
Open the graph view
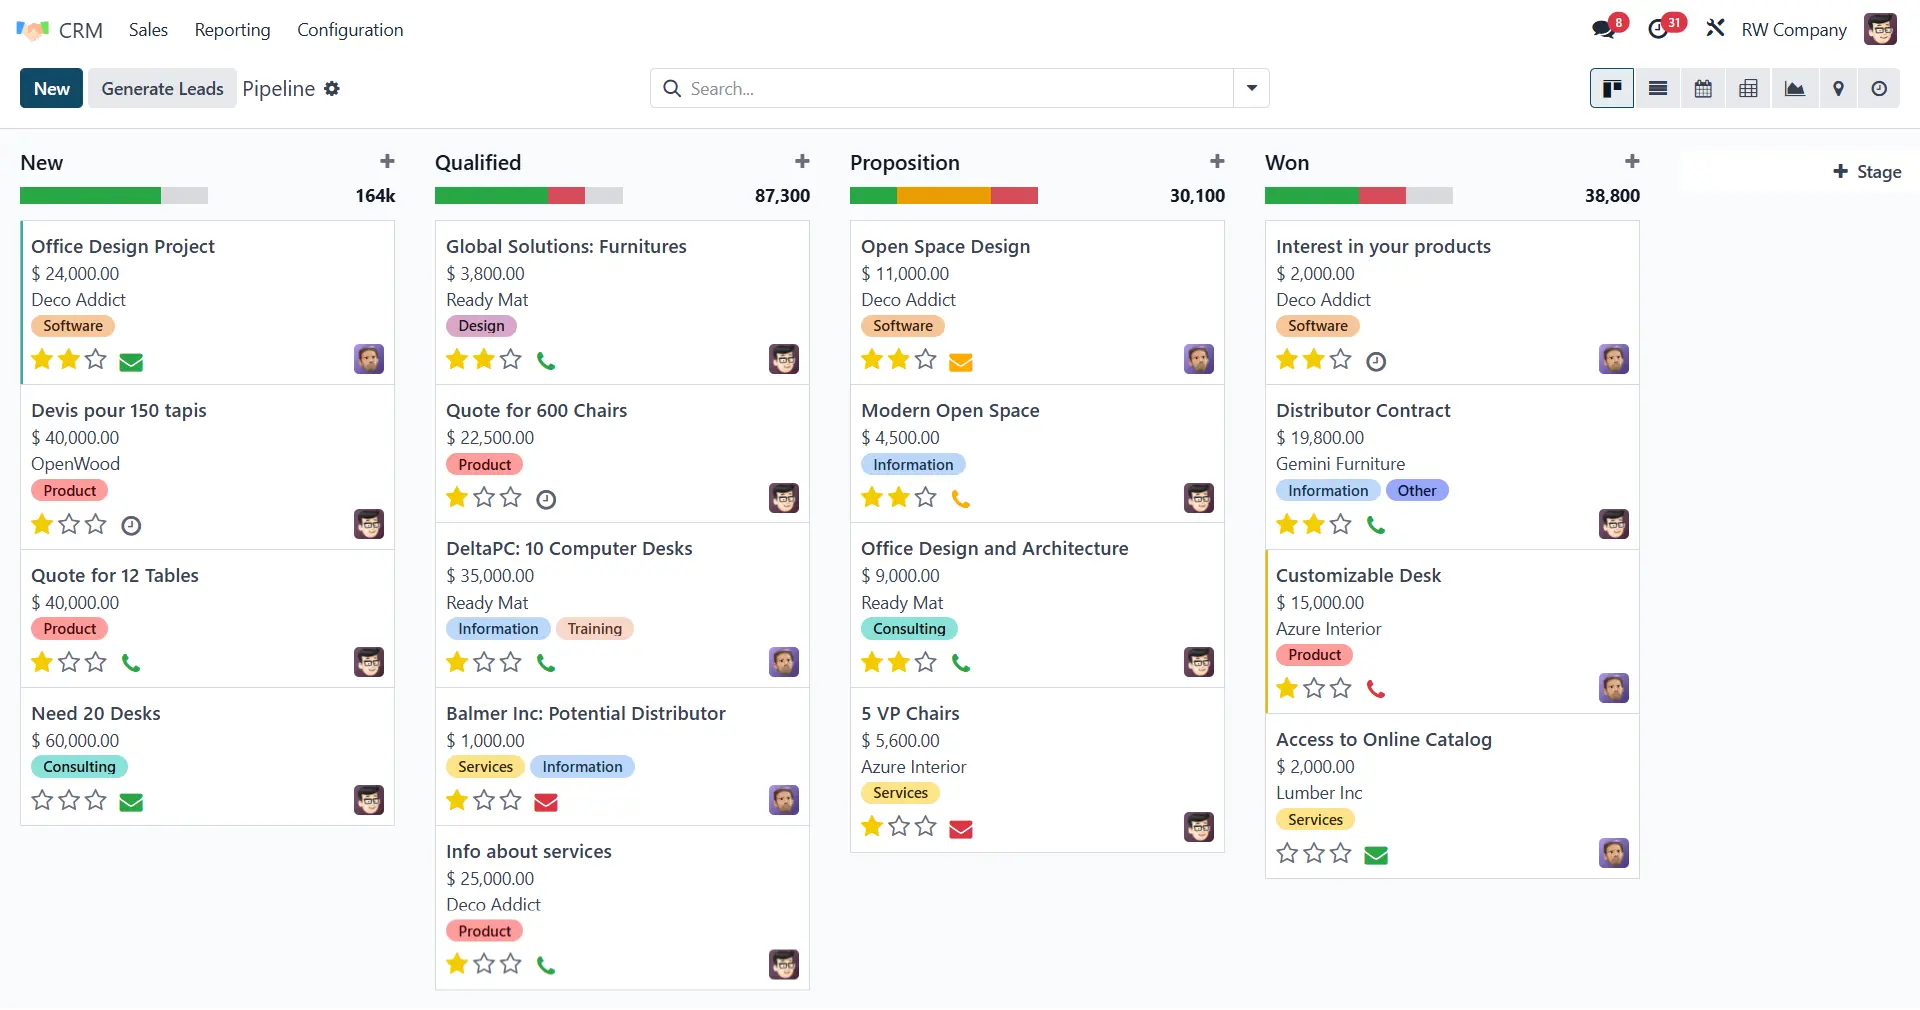(x=1794, y=89)
